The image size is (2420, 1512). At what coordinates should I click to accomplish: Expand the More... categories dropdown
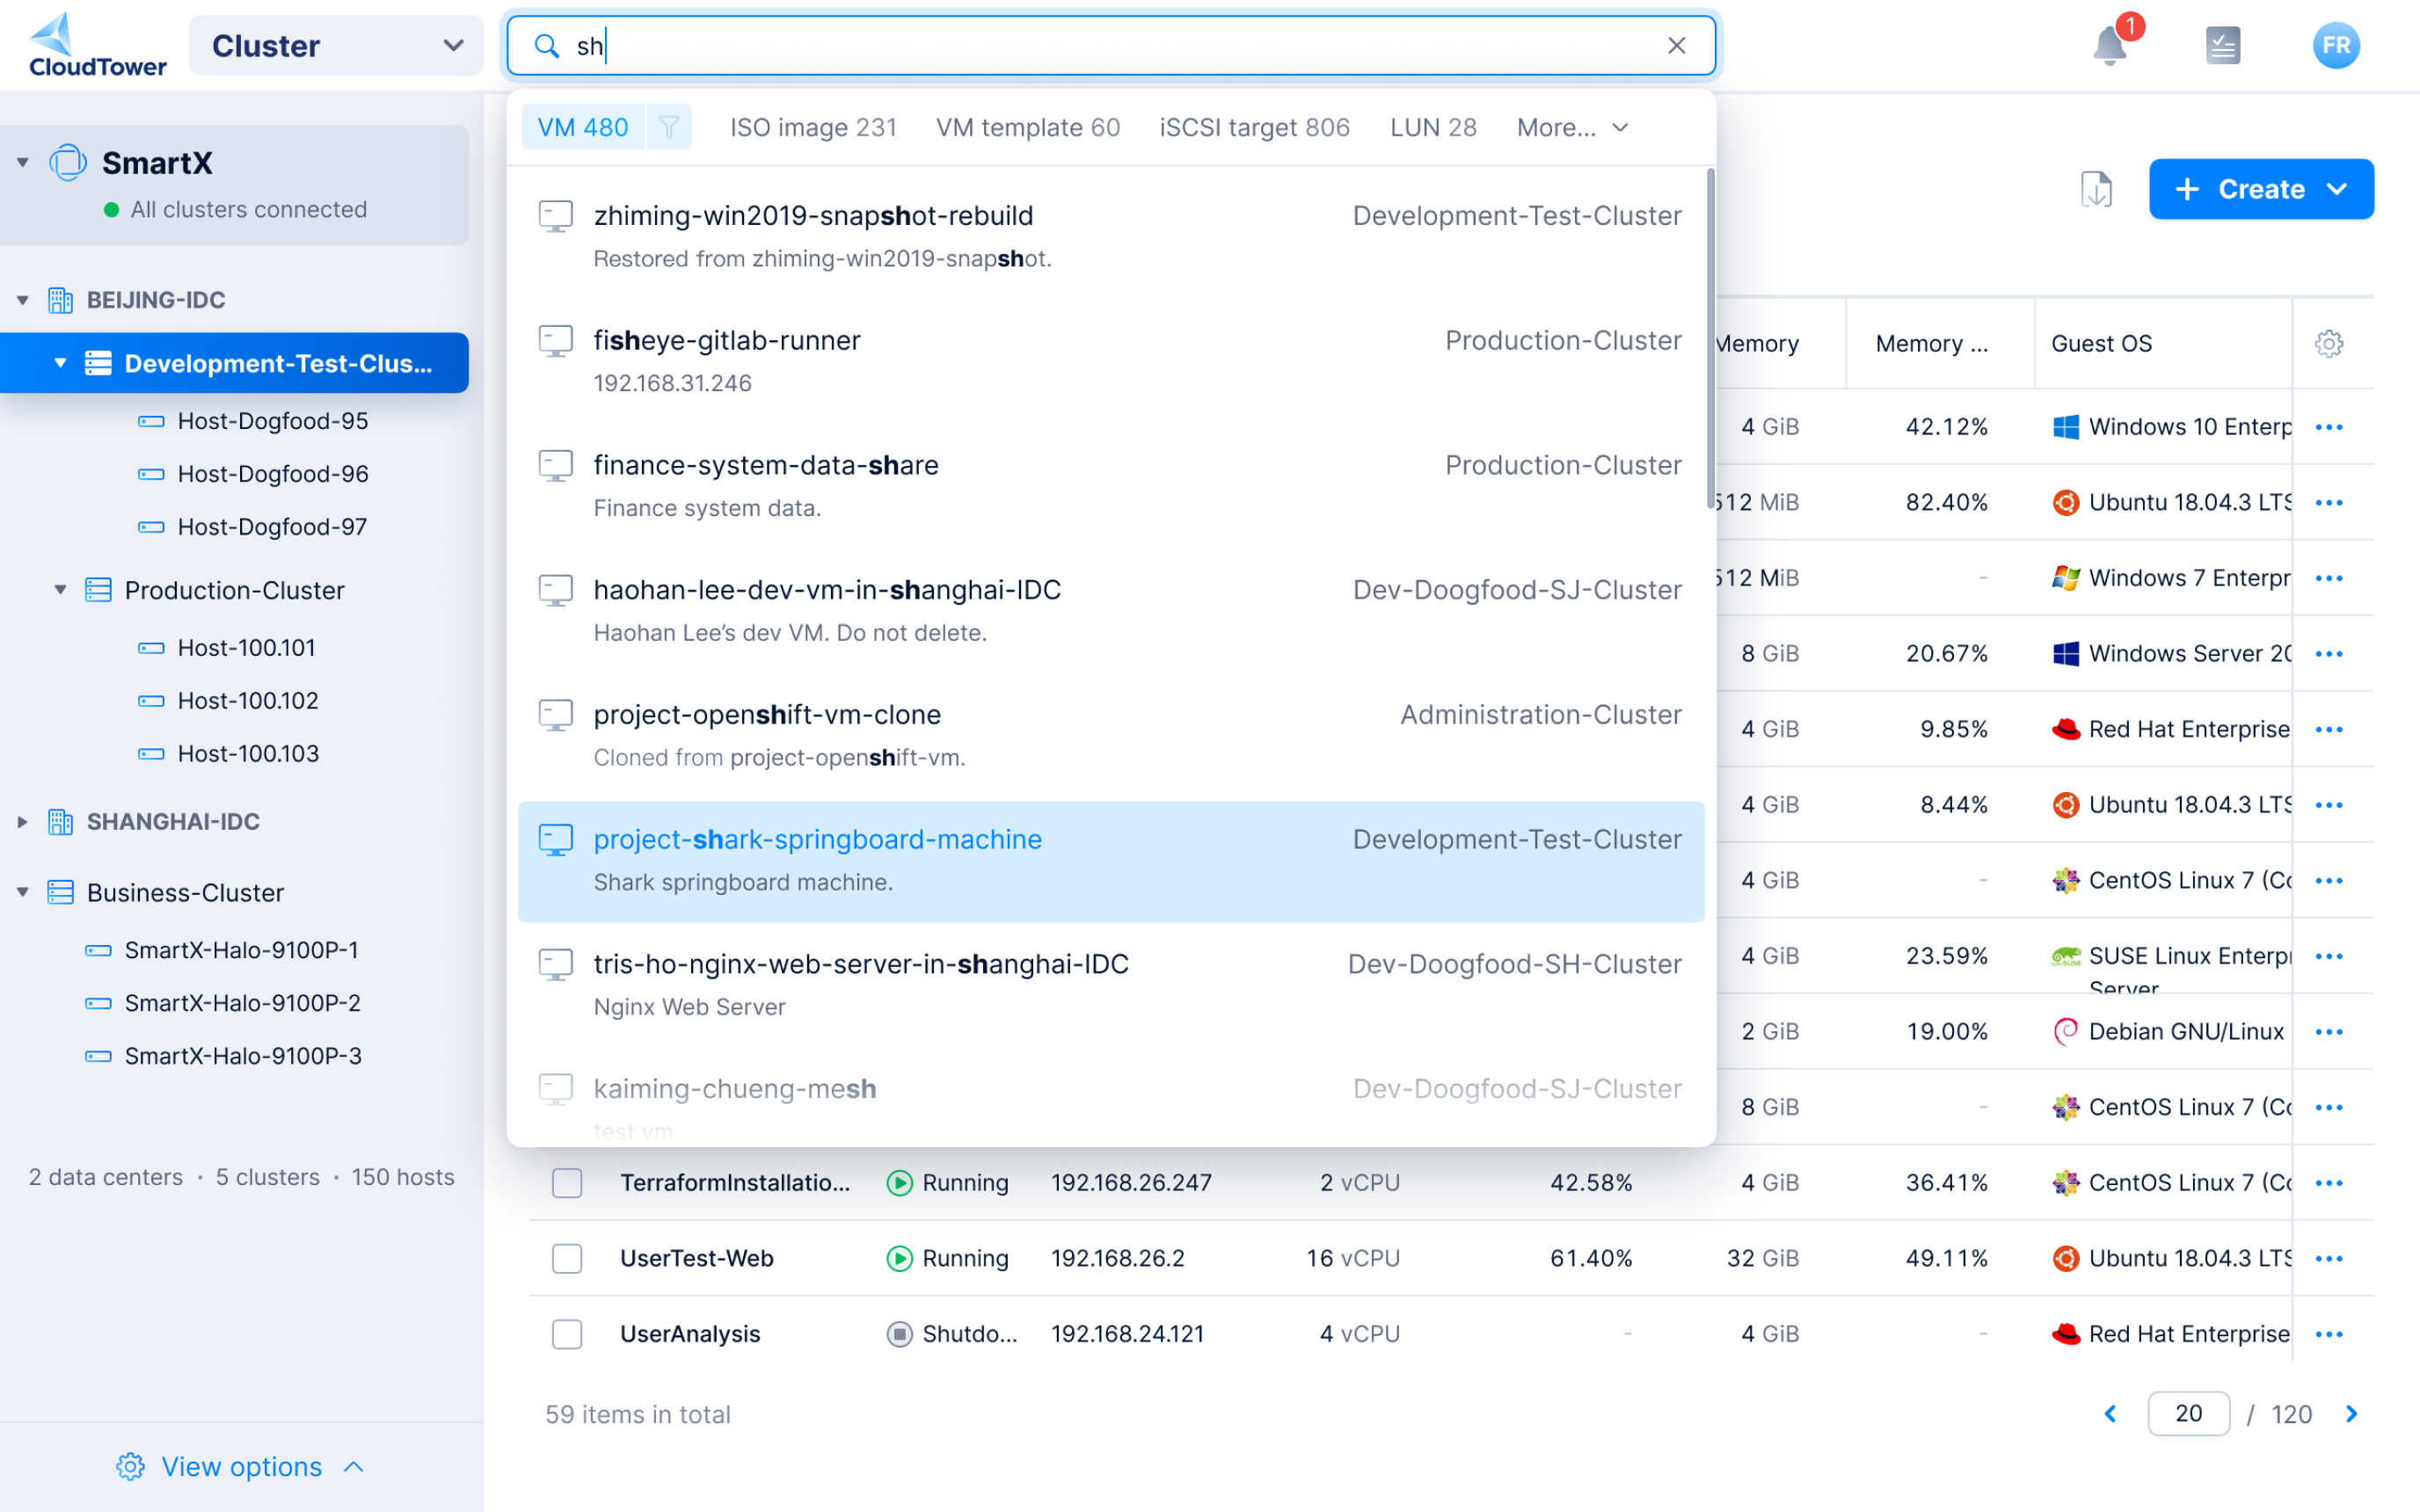coord(1572,128)
